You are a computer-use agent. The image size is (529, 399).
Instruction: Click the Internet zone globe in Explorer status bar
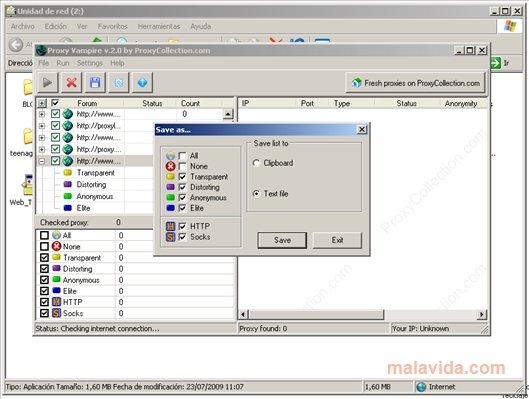click(x=421, y=387)
